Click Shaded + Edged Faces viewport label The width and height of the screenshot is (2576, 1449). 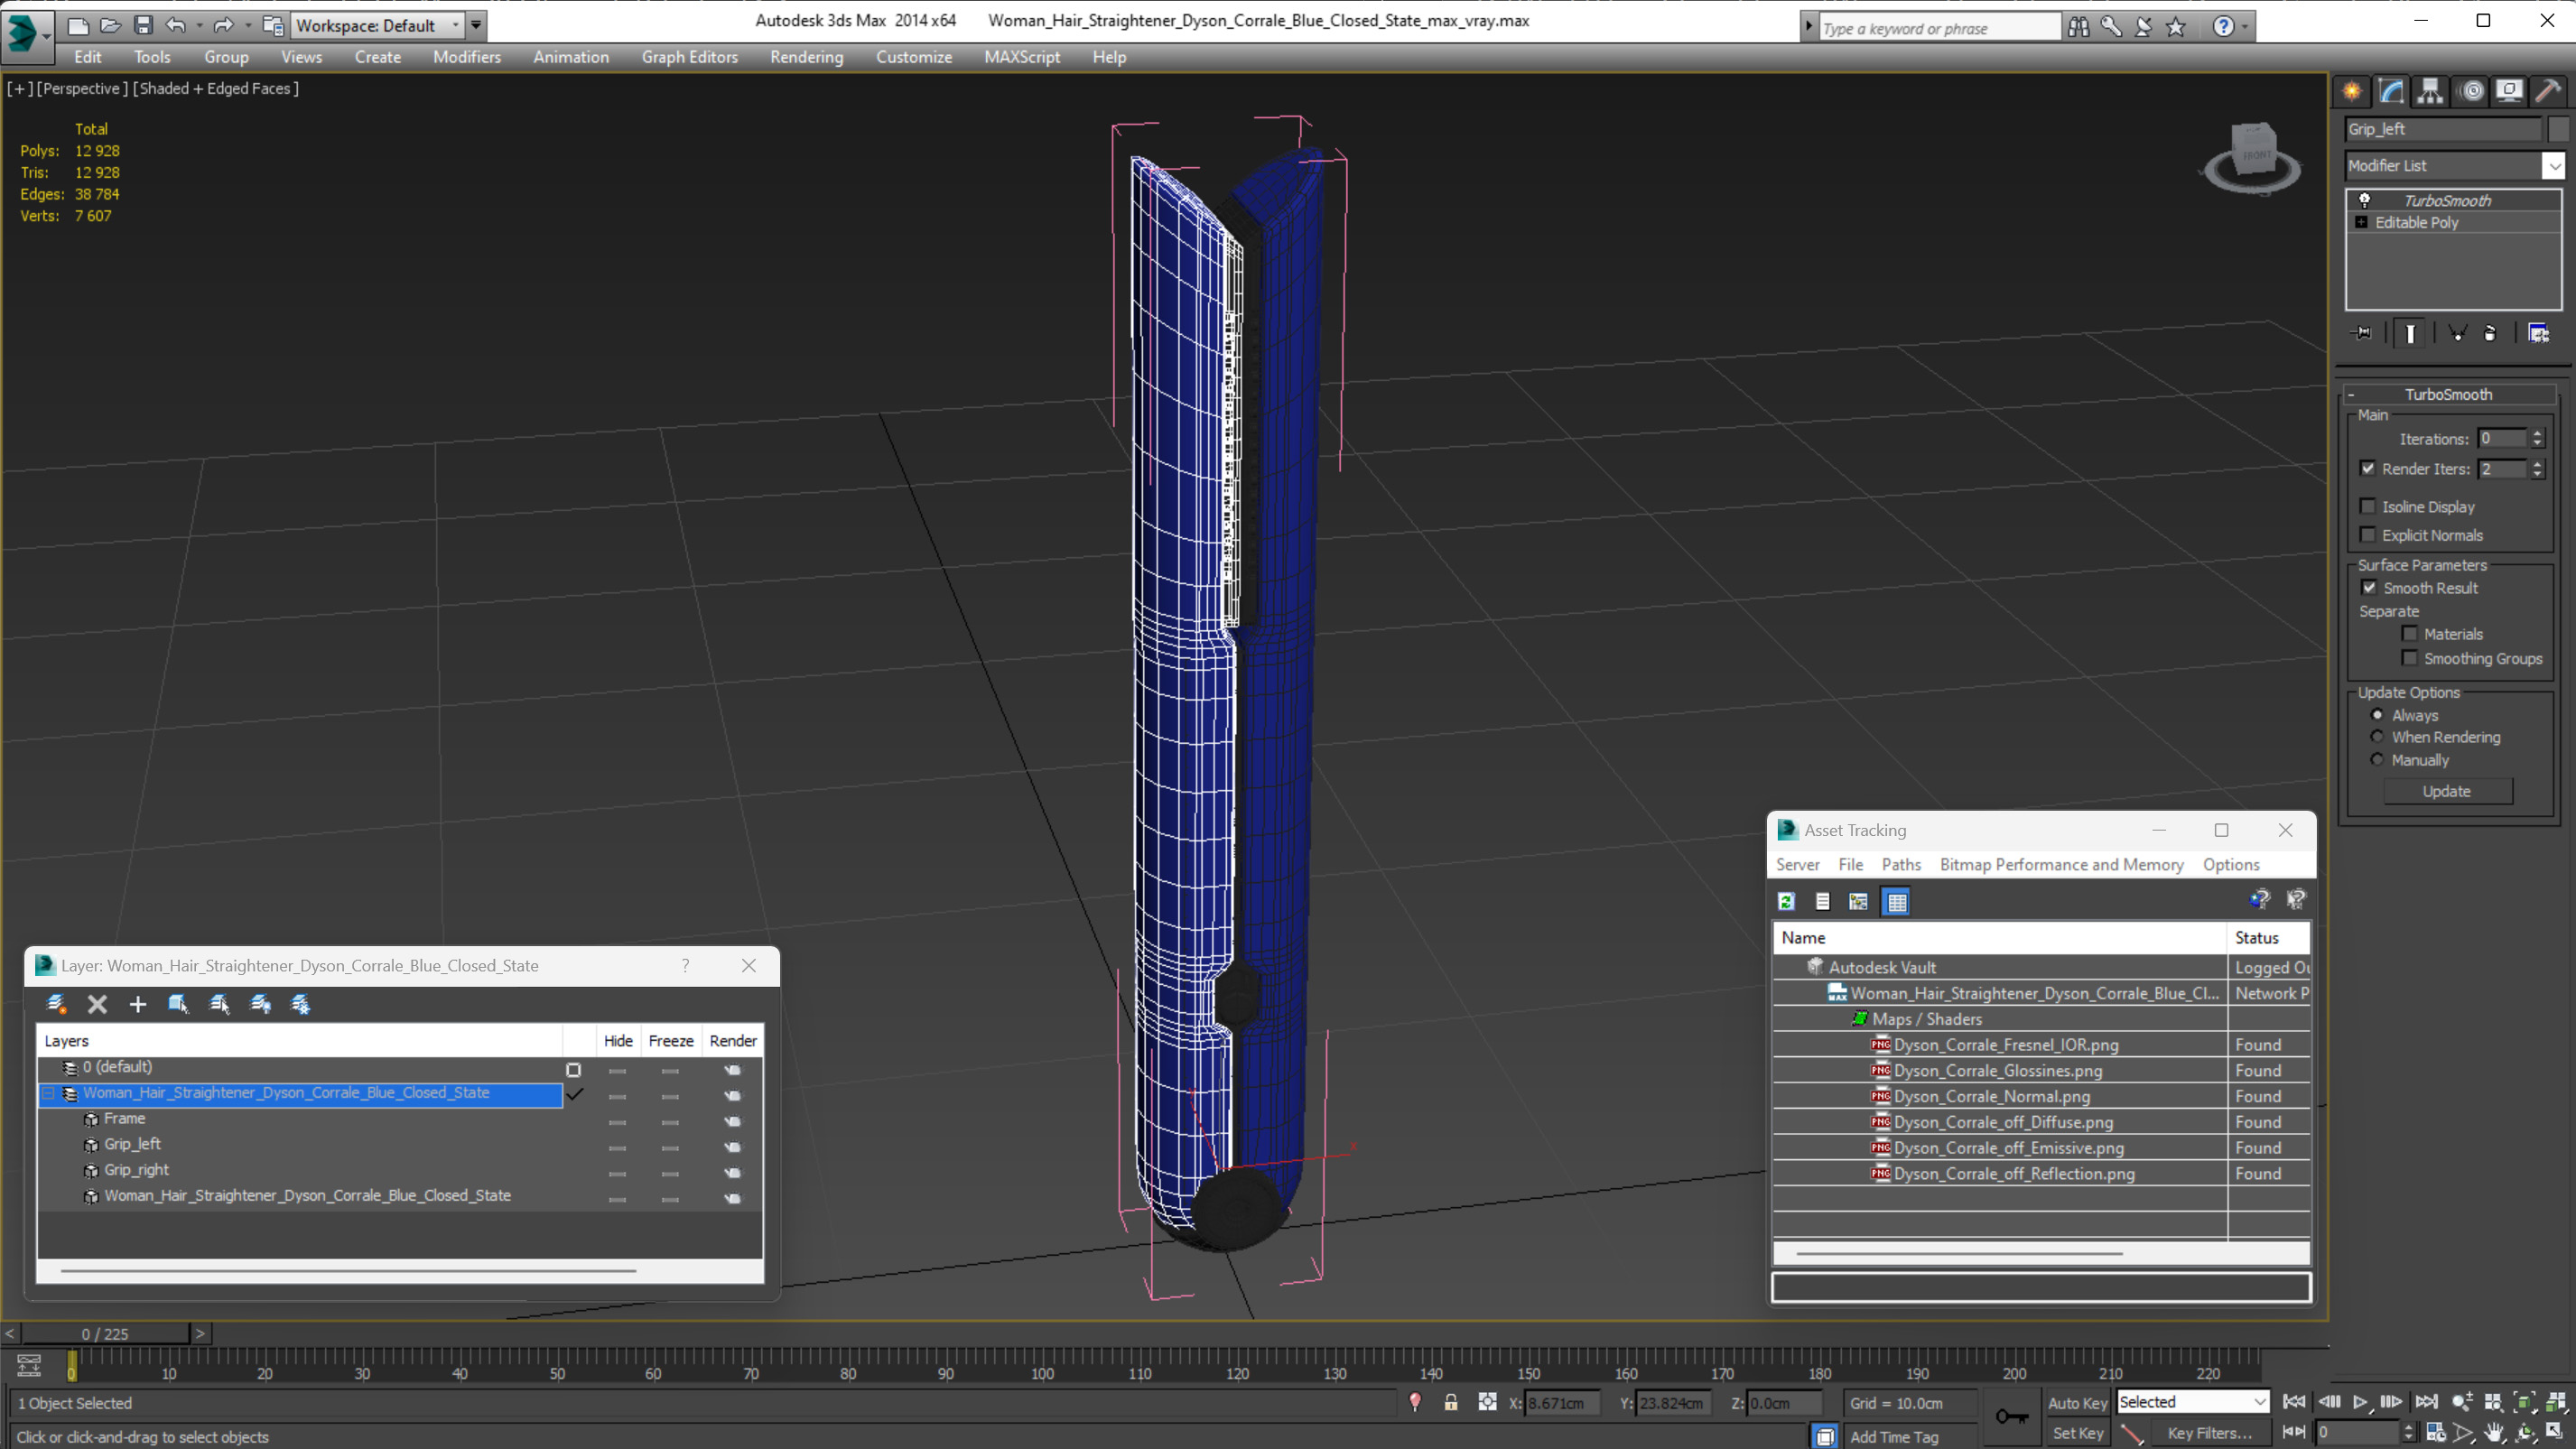point(216,88)
